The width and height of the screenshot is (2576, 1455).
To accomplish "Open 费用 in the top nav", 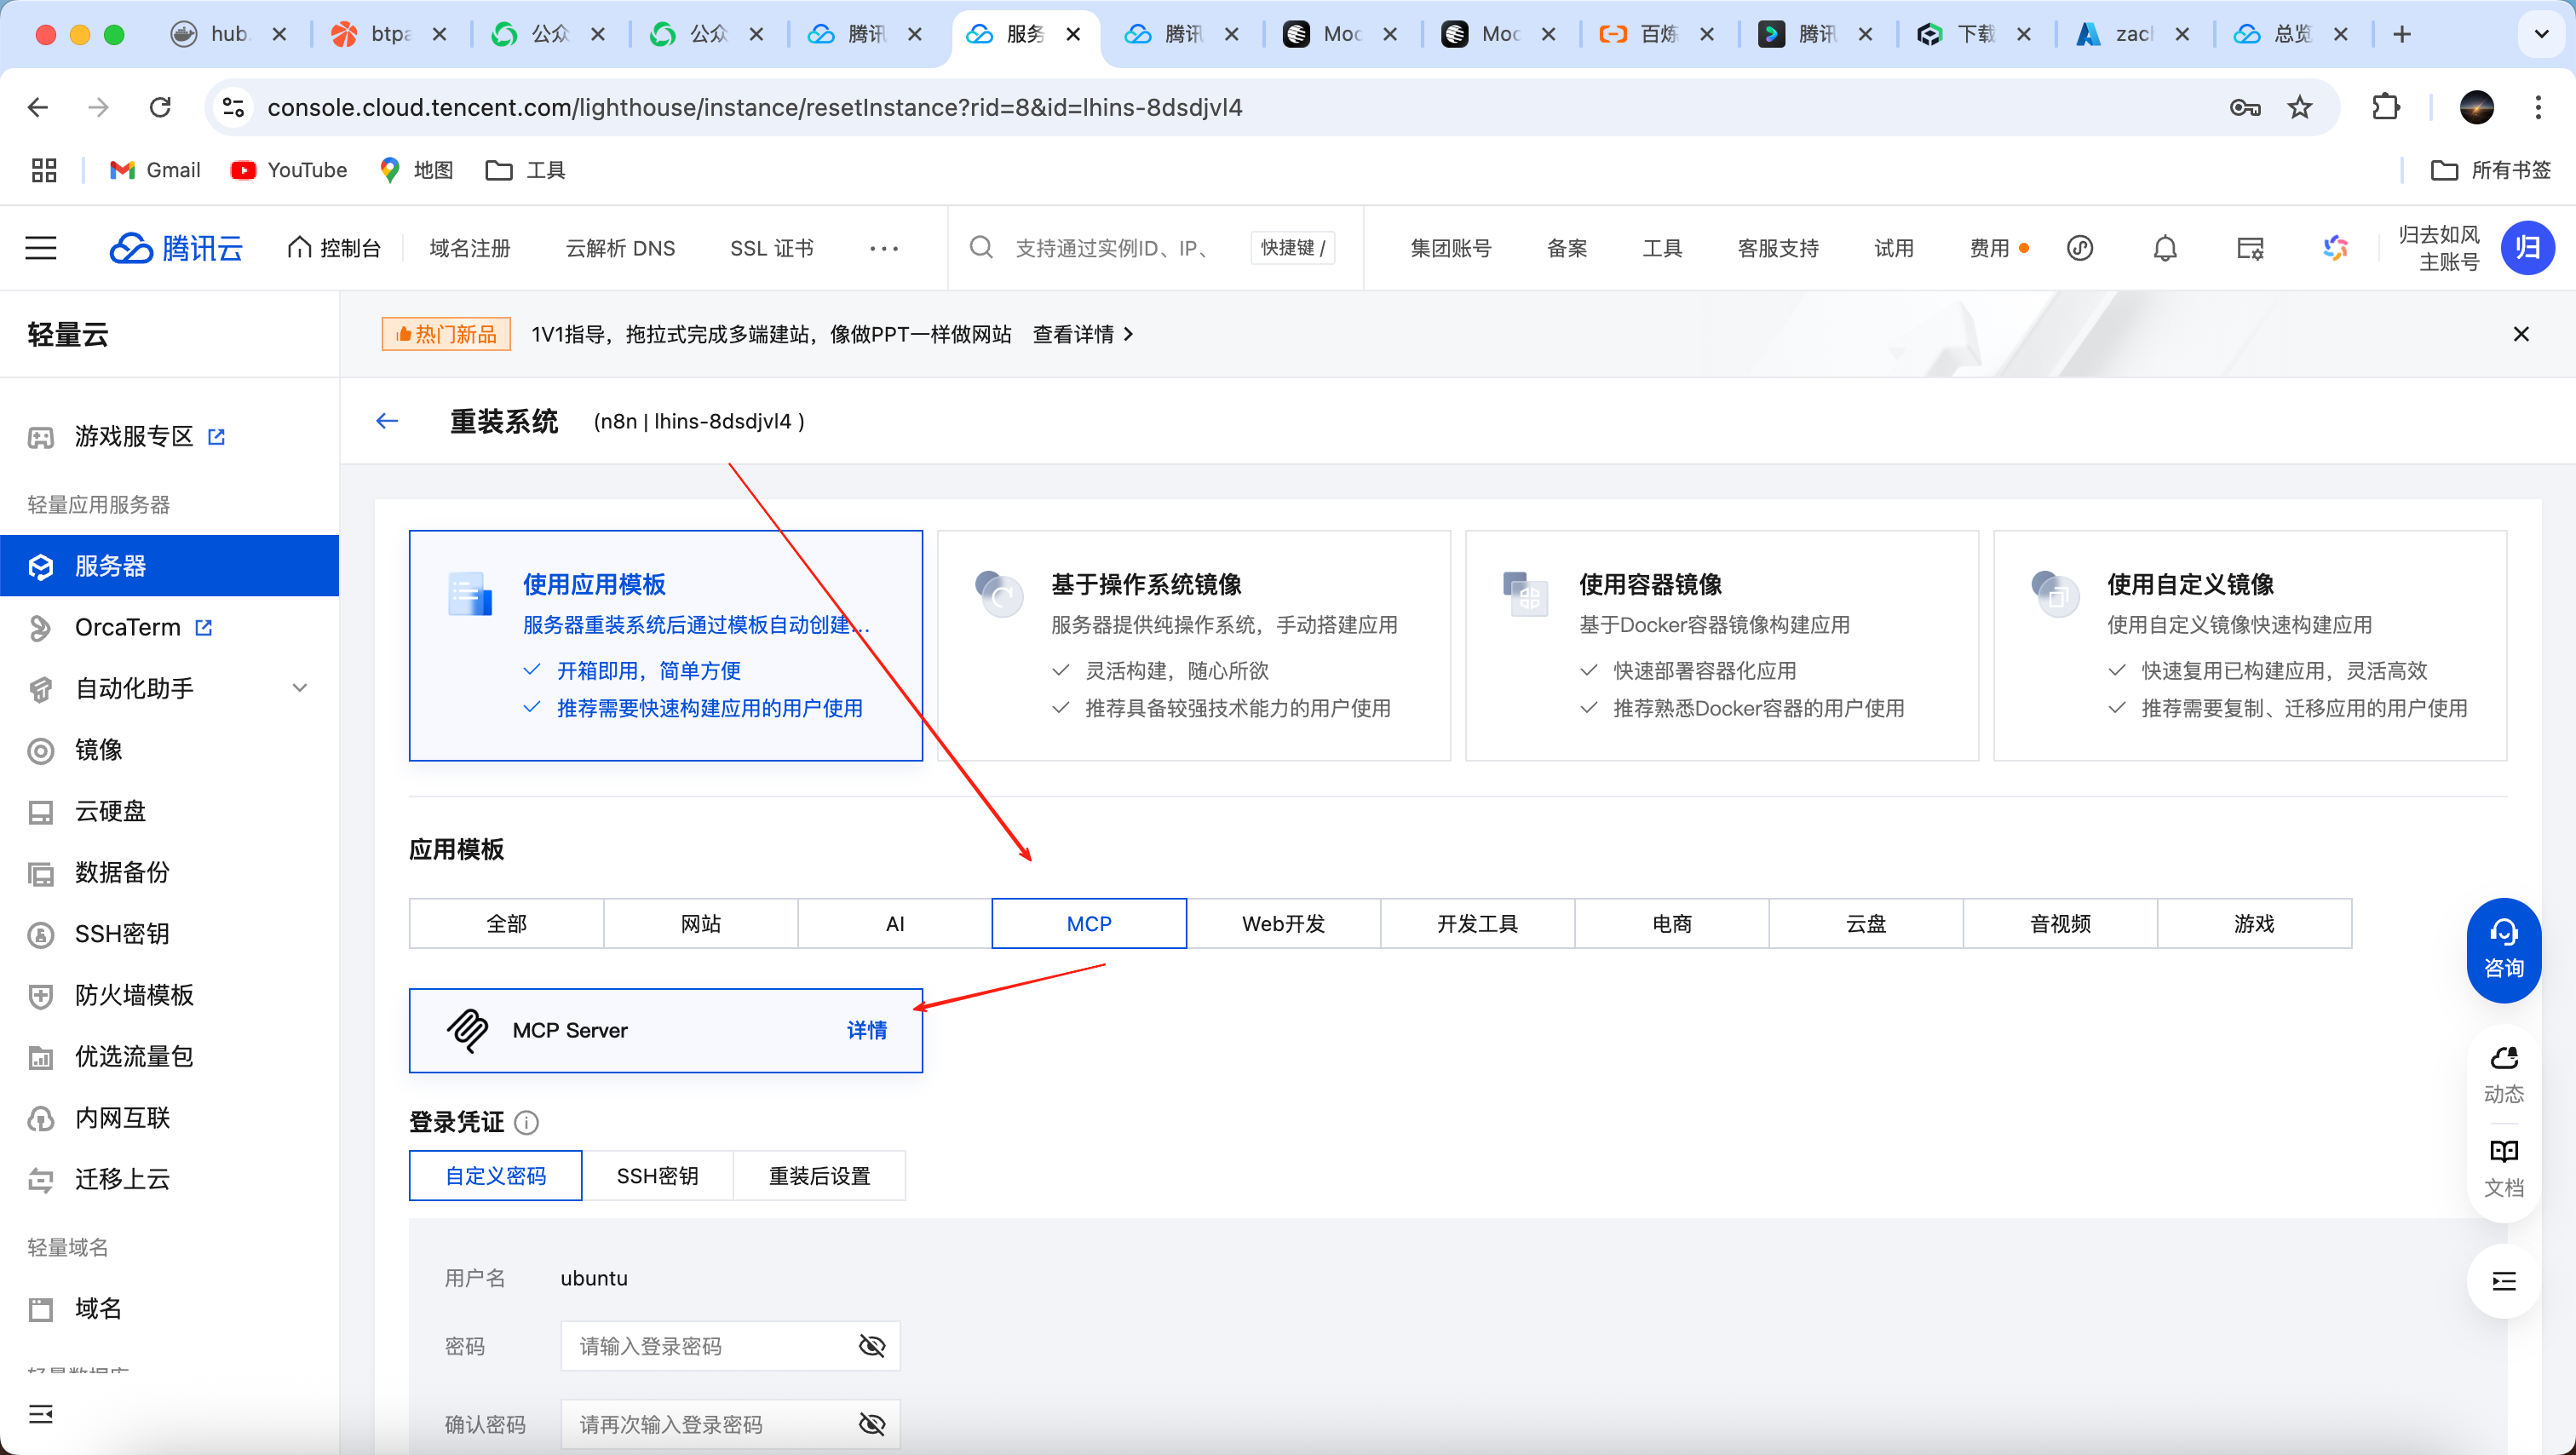I will 1989,248.
